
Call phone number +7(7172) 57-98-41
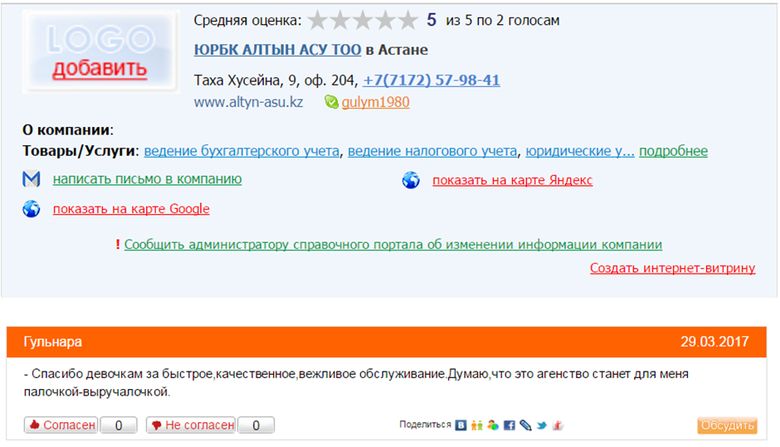point(431,80)
